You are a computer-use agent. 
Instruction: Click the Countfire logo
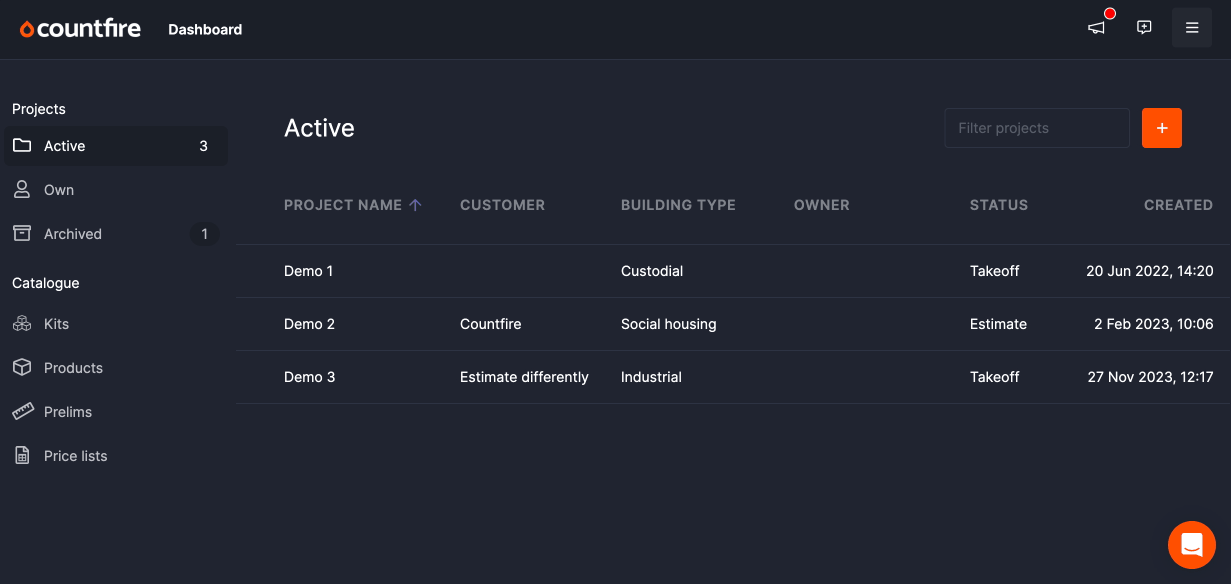(80, 29)
